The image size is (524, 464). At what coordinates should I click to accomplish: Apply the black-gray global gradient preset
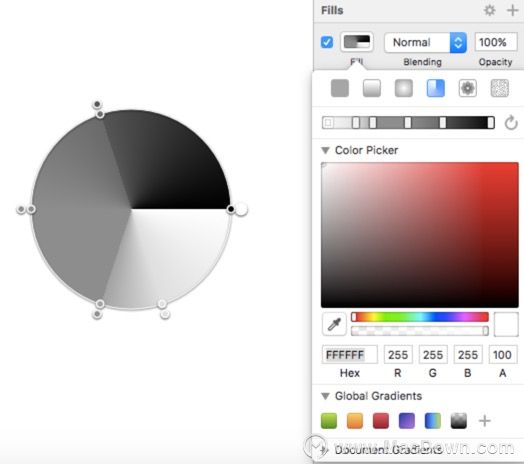(458, 421)
